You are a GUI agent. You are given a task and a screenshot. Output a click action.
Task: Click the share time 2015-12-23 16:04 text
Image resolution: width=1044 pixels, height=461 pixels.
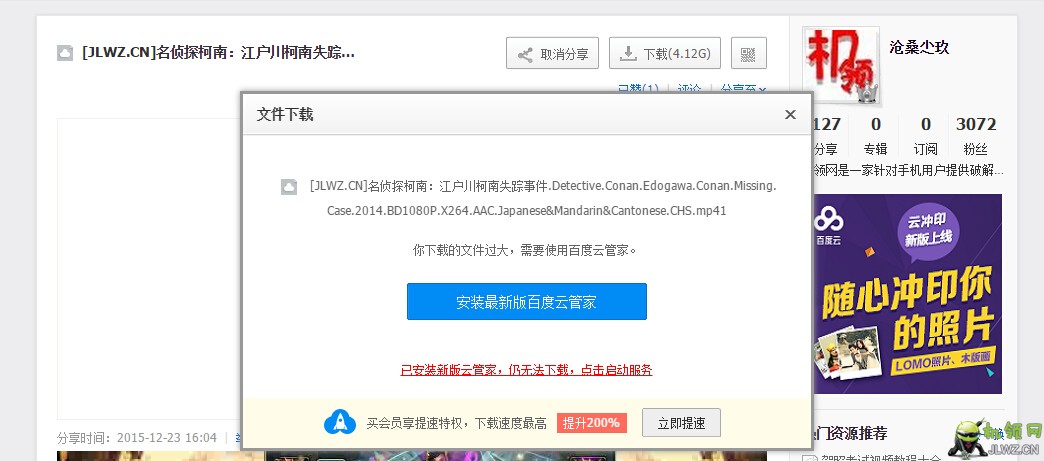(166, 438)
